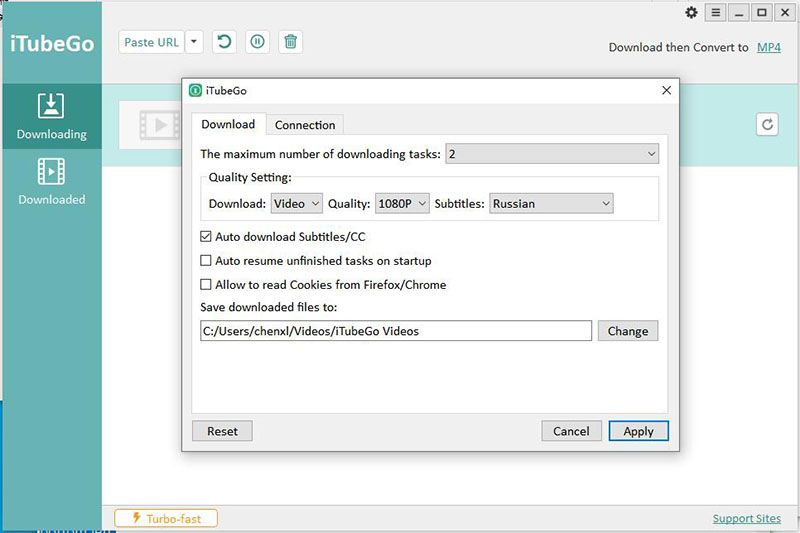Open the Download type Video dropdown
This screenshot has width=800, height=533.
[296, 204]
